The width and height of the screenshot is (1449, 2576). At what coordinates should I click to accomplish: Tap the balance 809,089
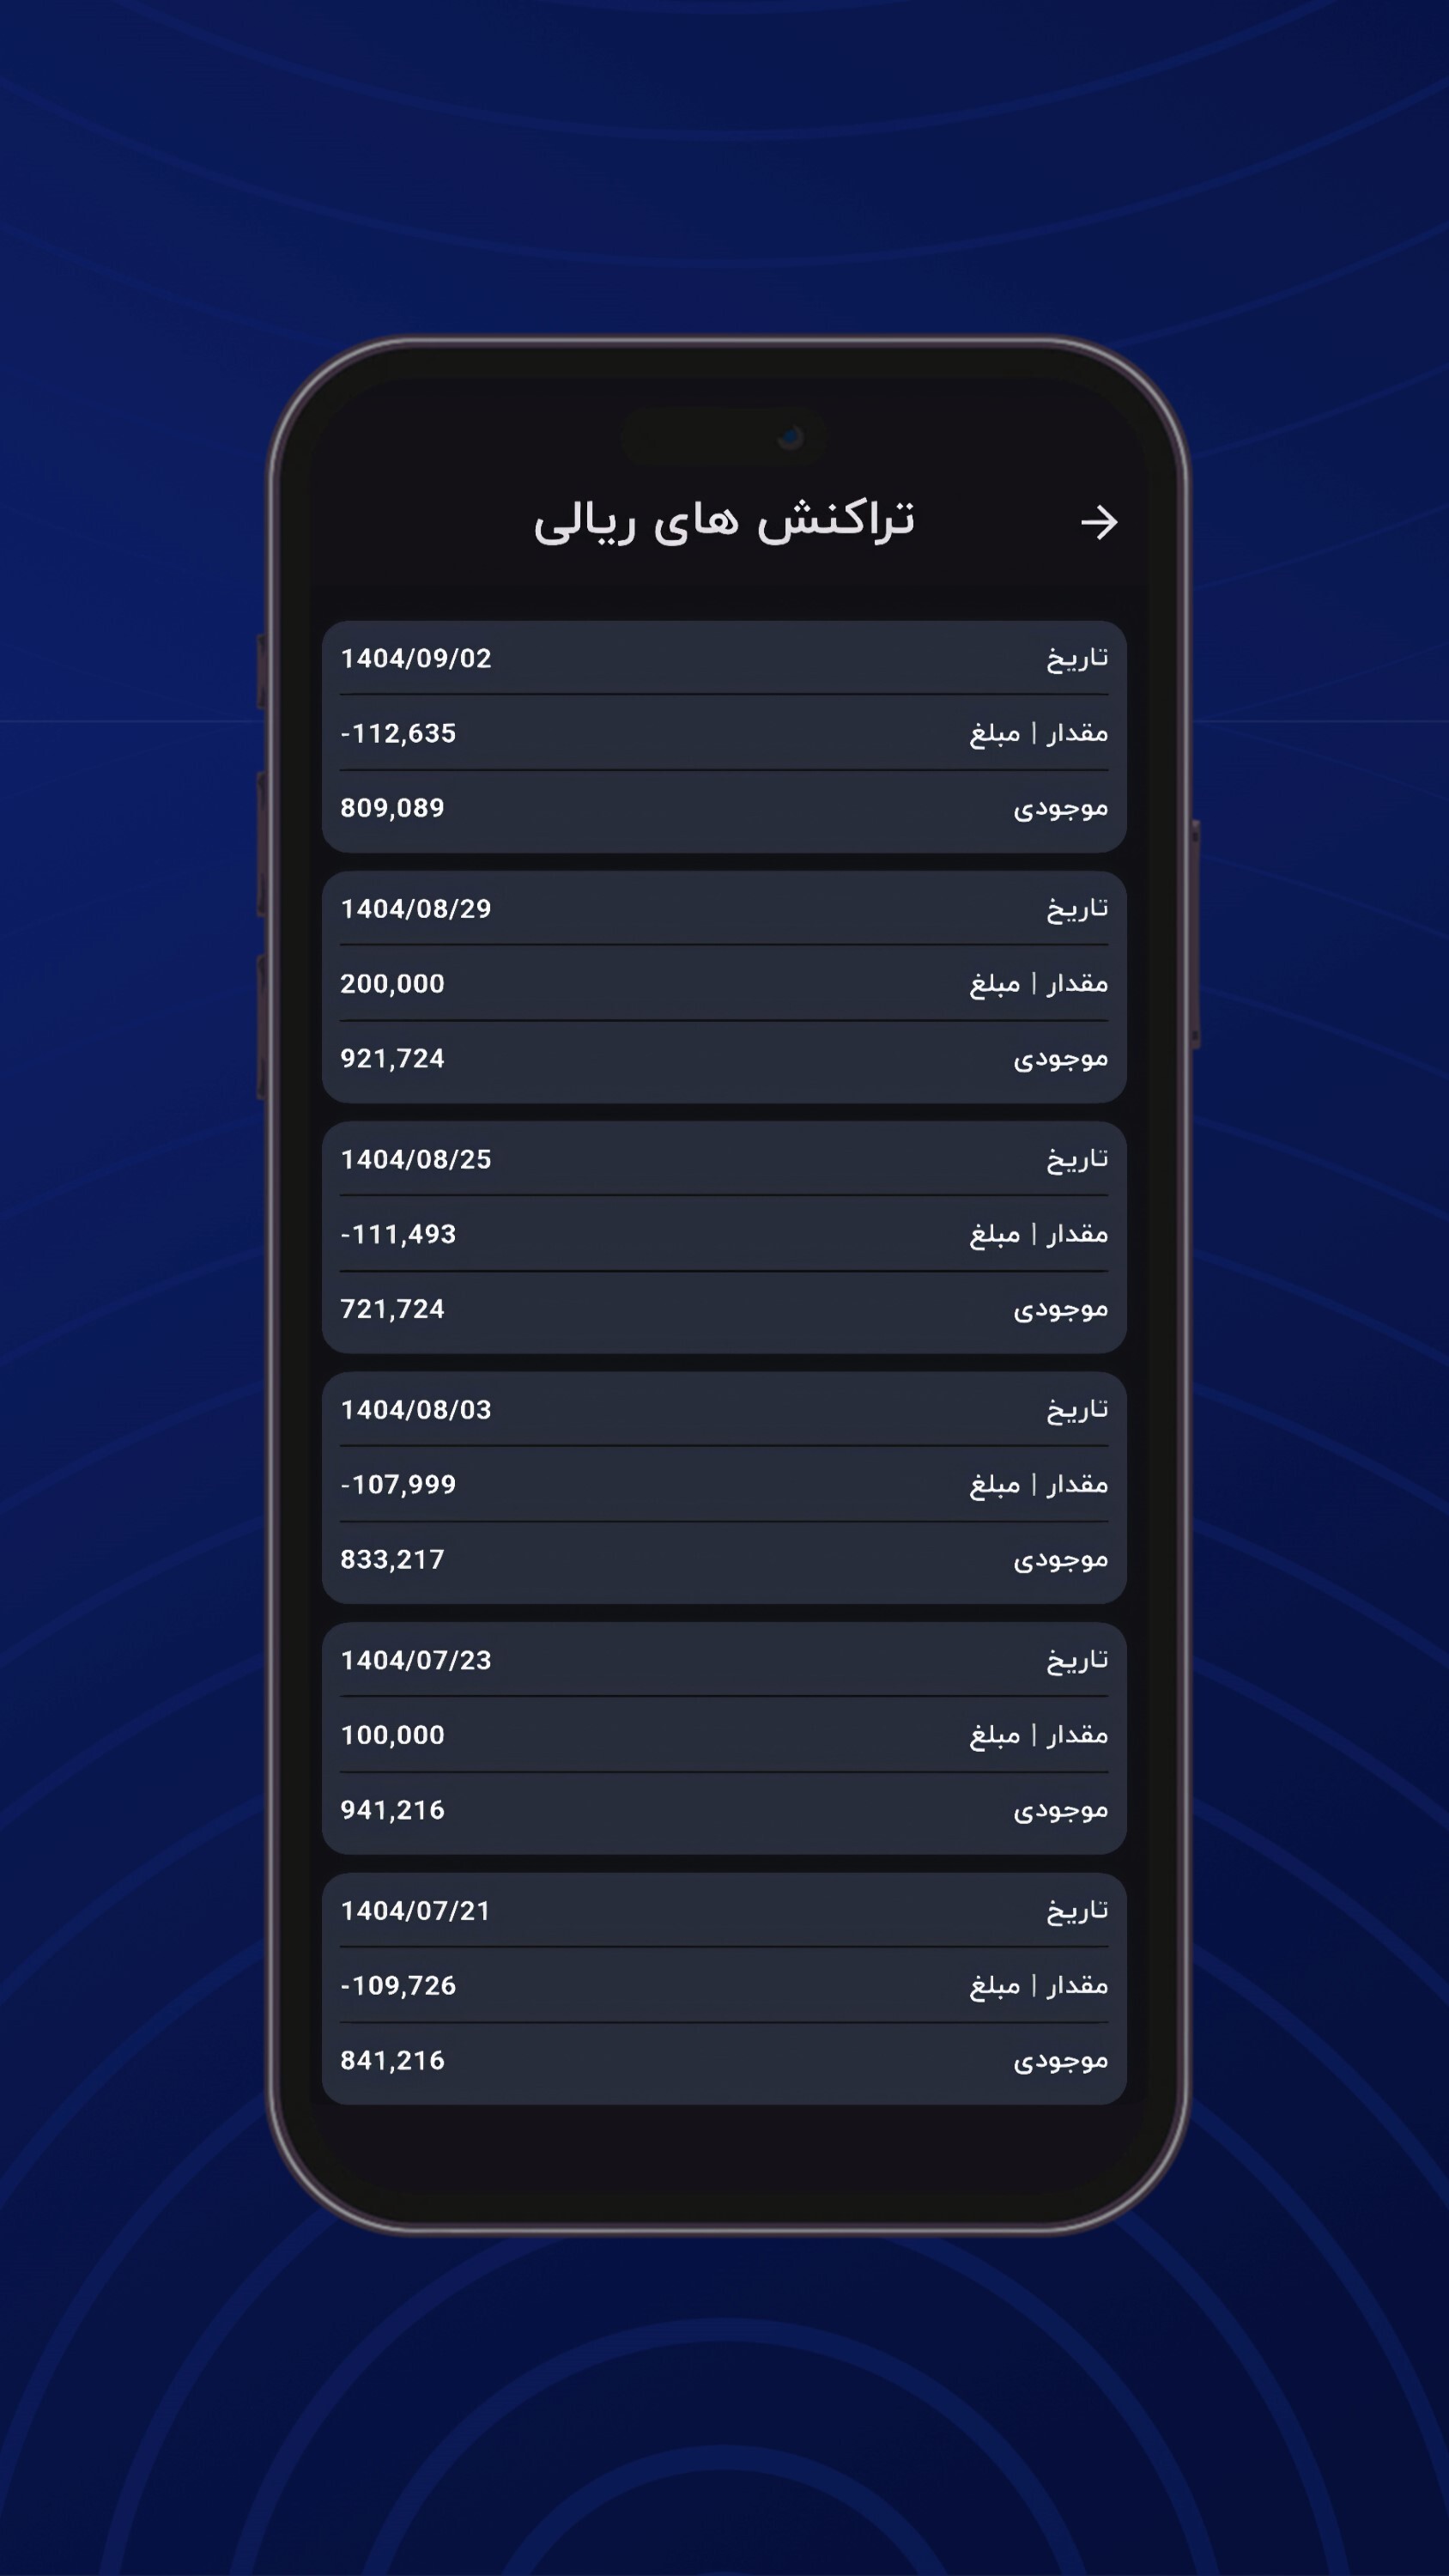392,808
